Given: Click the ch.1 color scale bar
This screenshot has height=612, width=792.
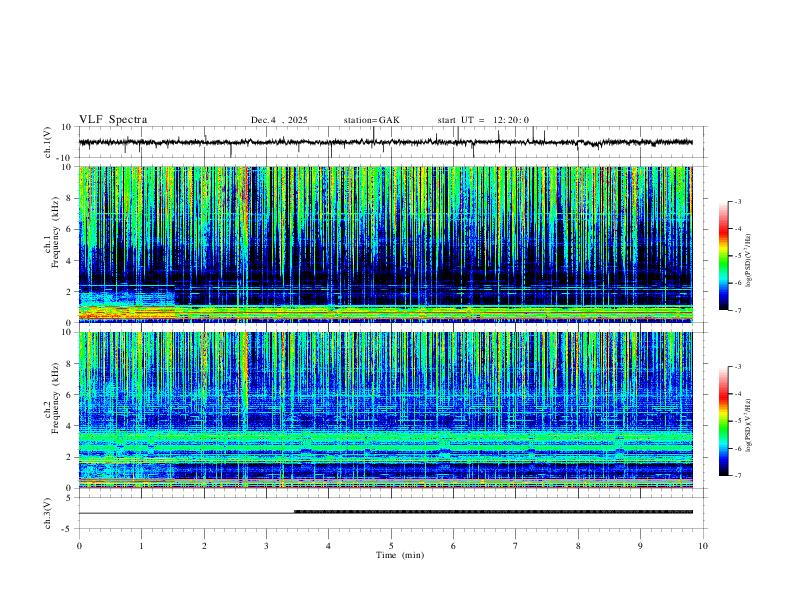Looking at the screenshot, I should coord(723,256).
